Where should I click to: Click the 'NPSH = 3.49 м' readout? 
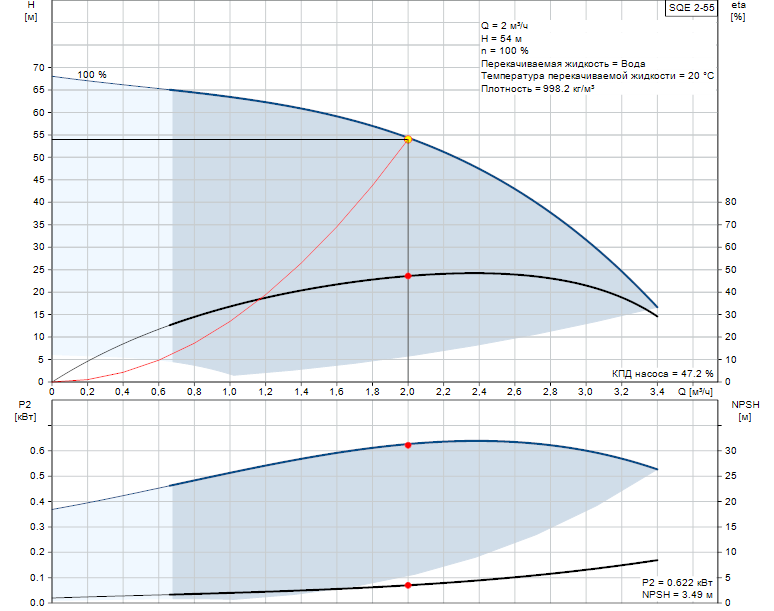tap(677, 595)
